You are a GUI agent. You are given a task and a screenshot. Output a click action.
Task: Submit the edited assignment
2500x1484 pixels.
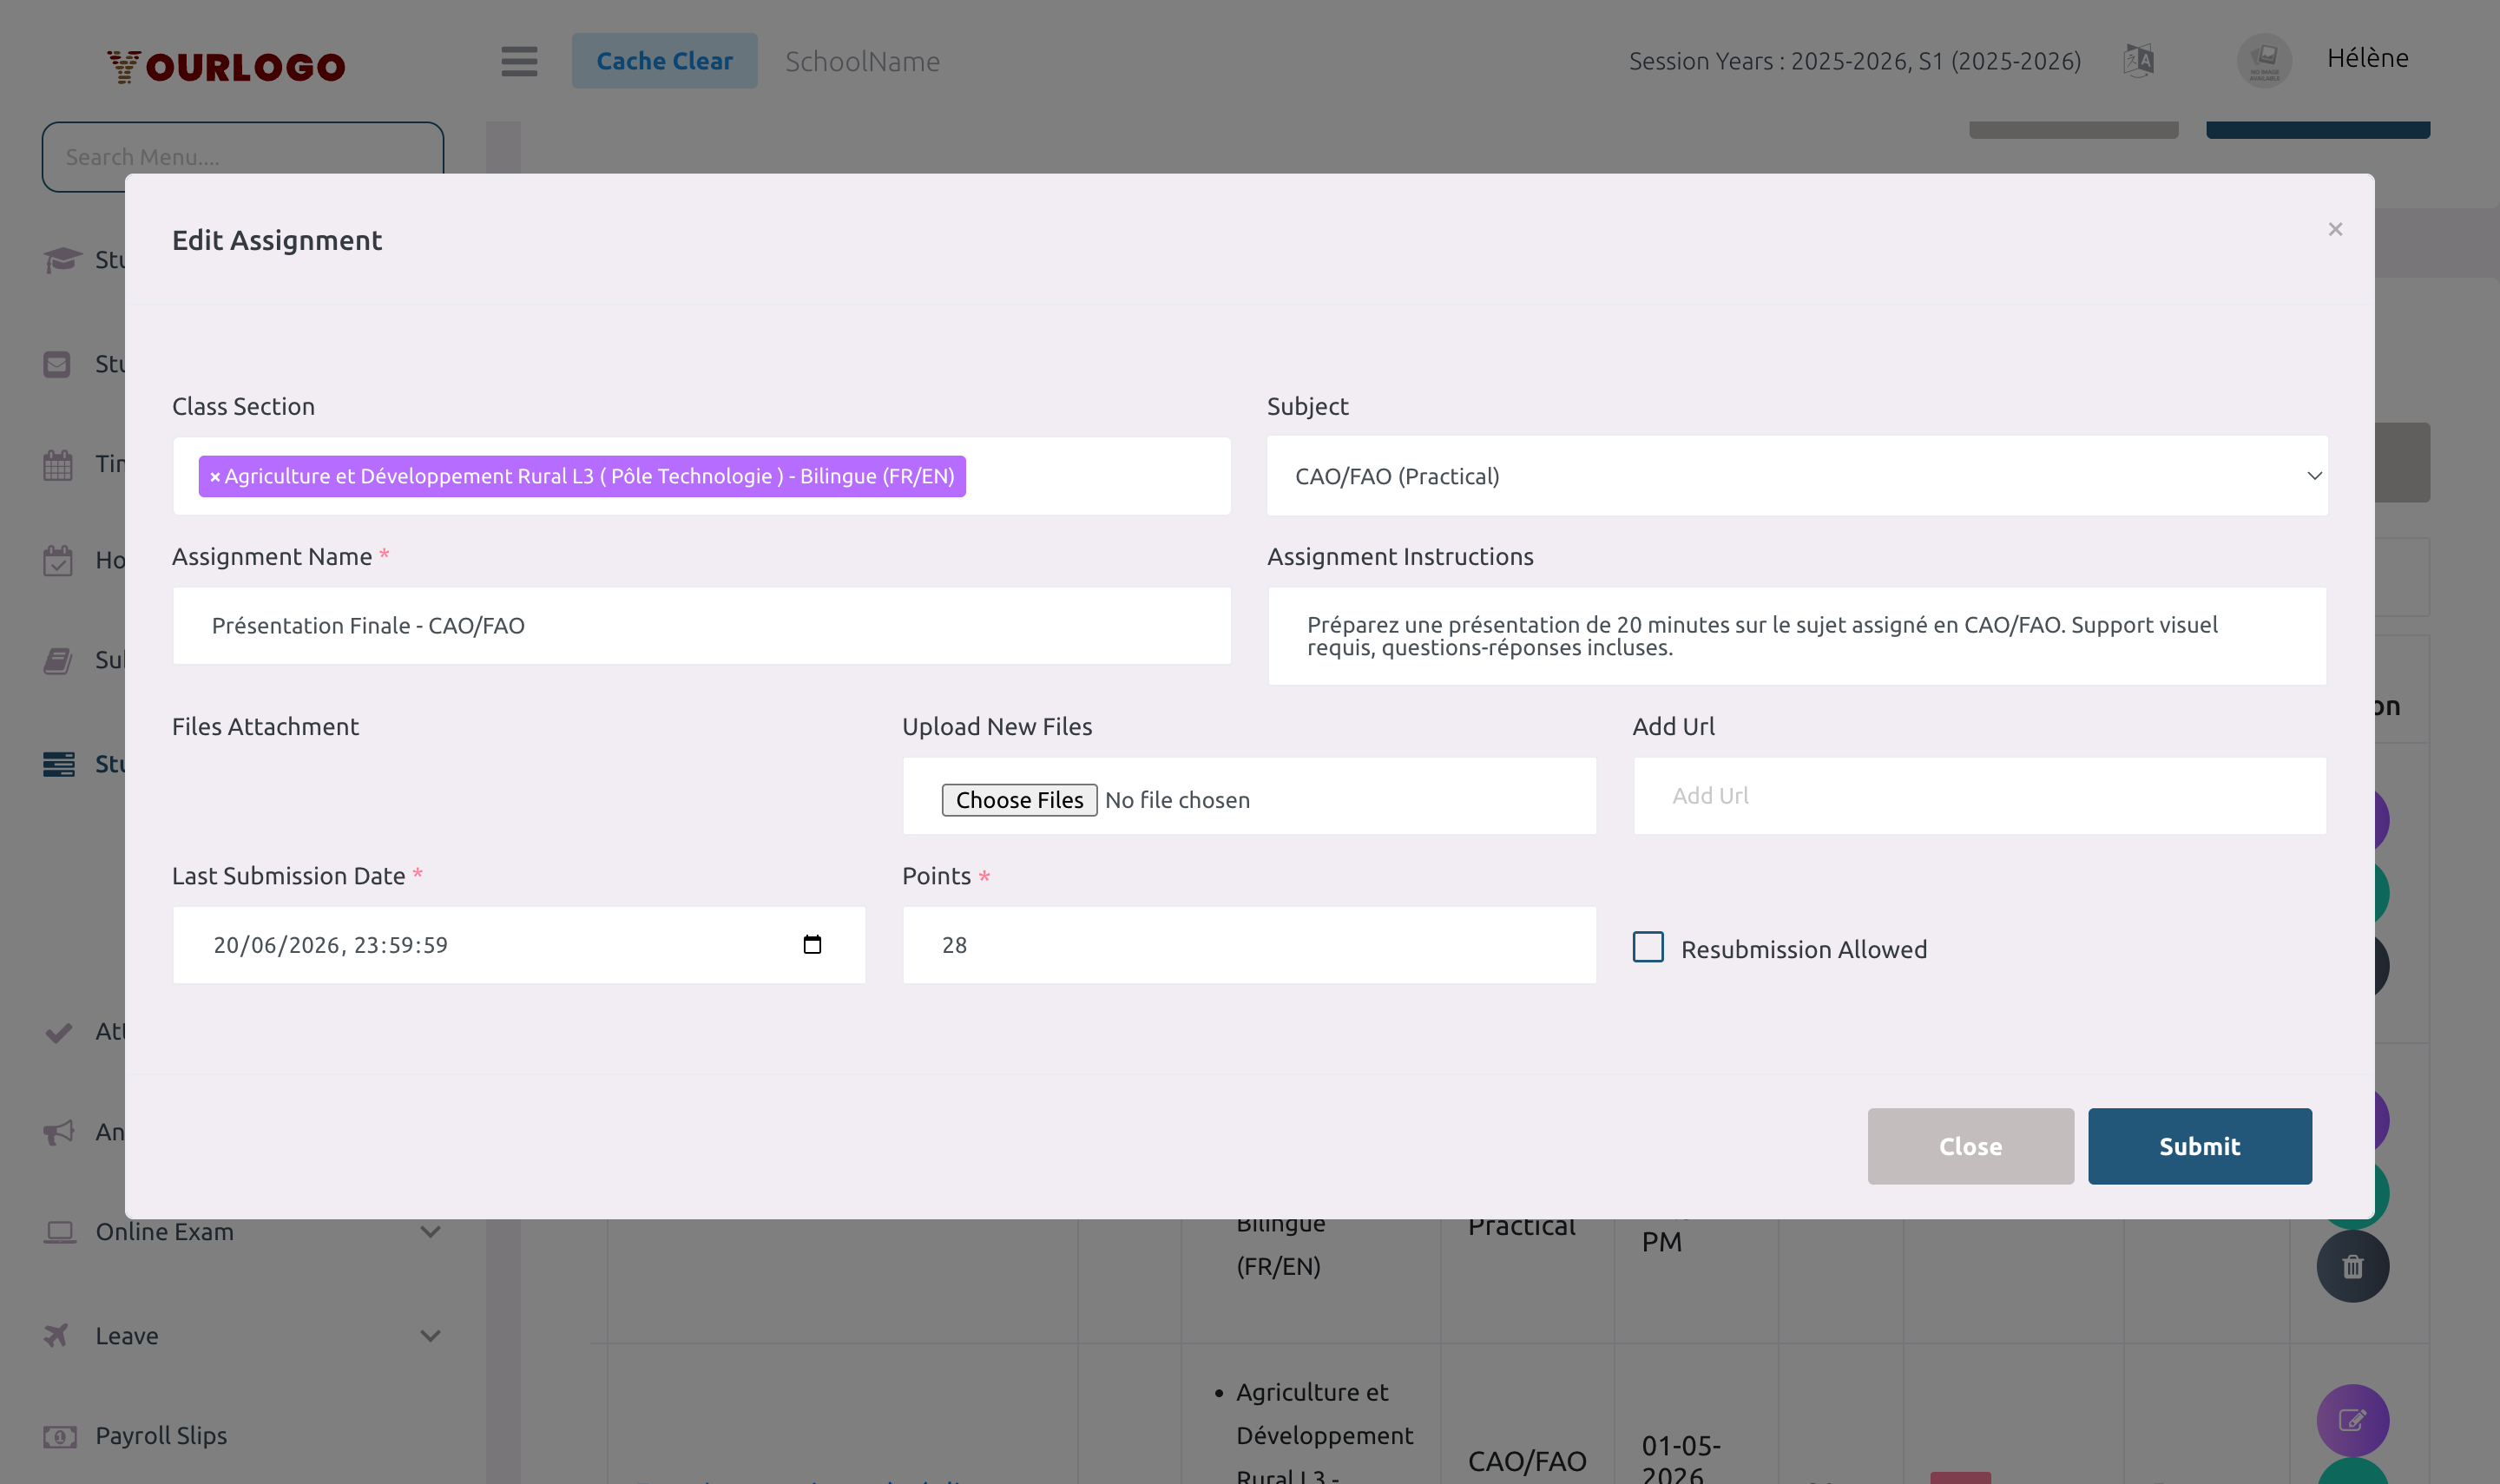tap(2199, 1146)
